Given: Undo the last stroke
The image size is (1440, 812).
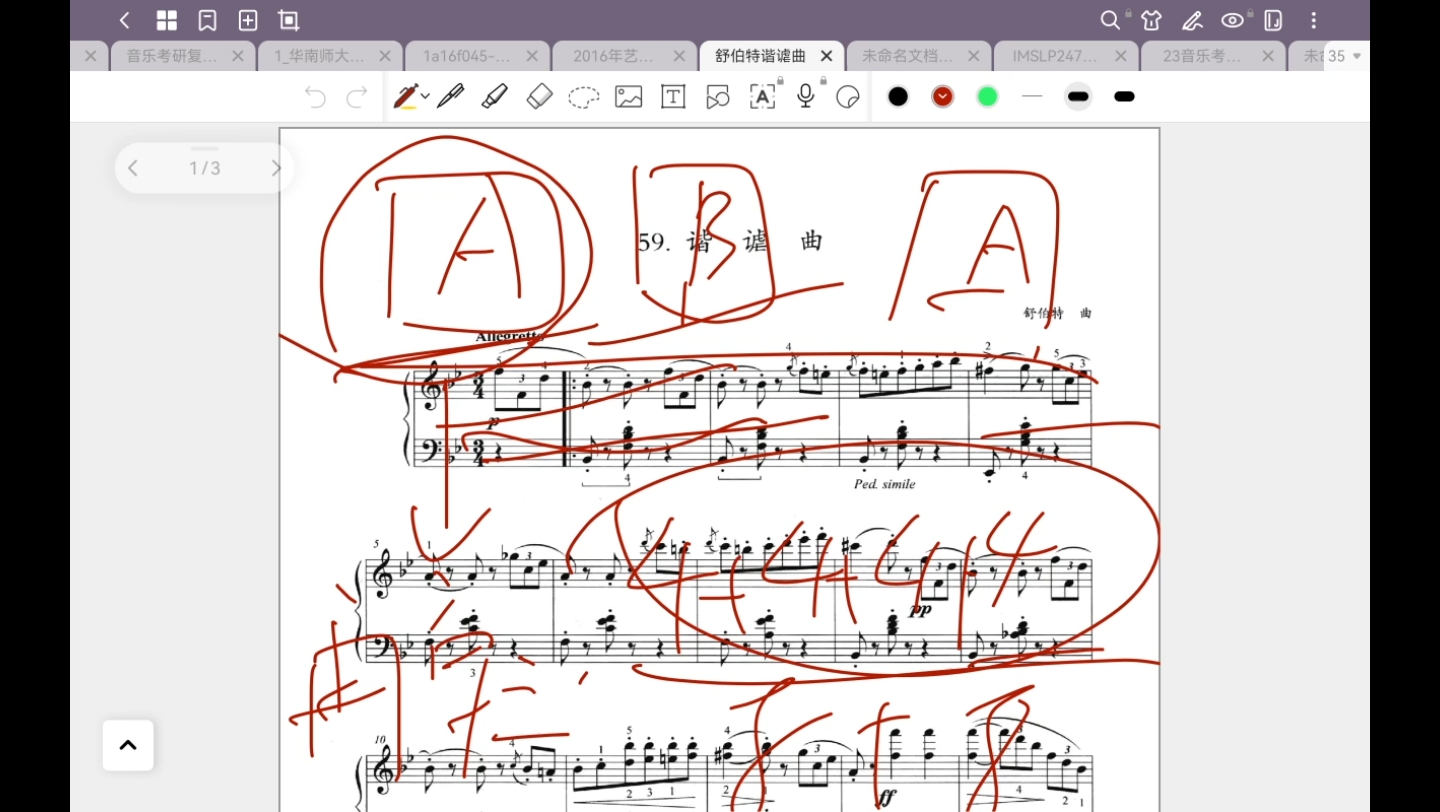Looking at the screenshot, I should click(315, 97).
